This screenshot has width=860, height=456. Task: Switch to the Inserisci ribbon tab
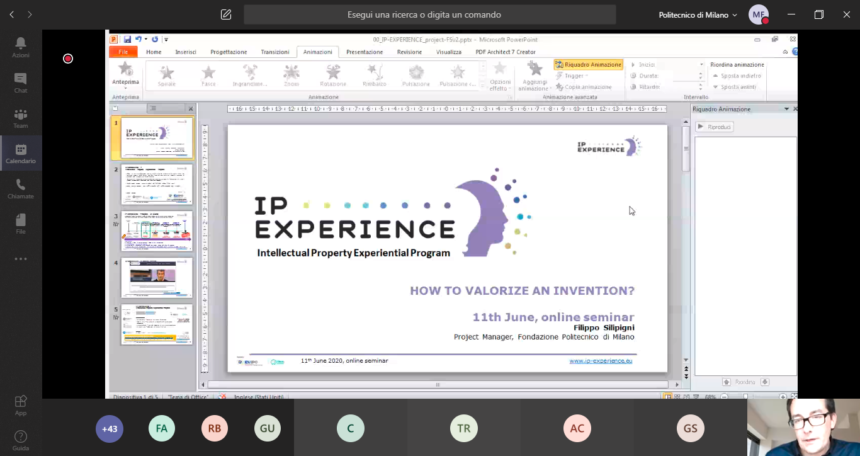[186, 52]
